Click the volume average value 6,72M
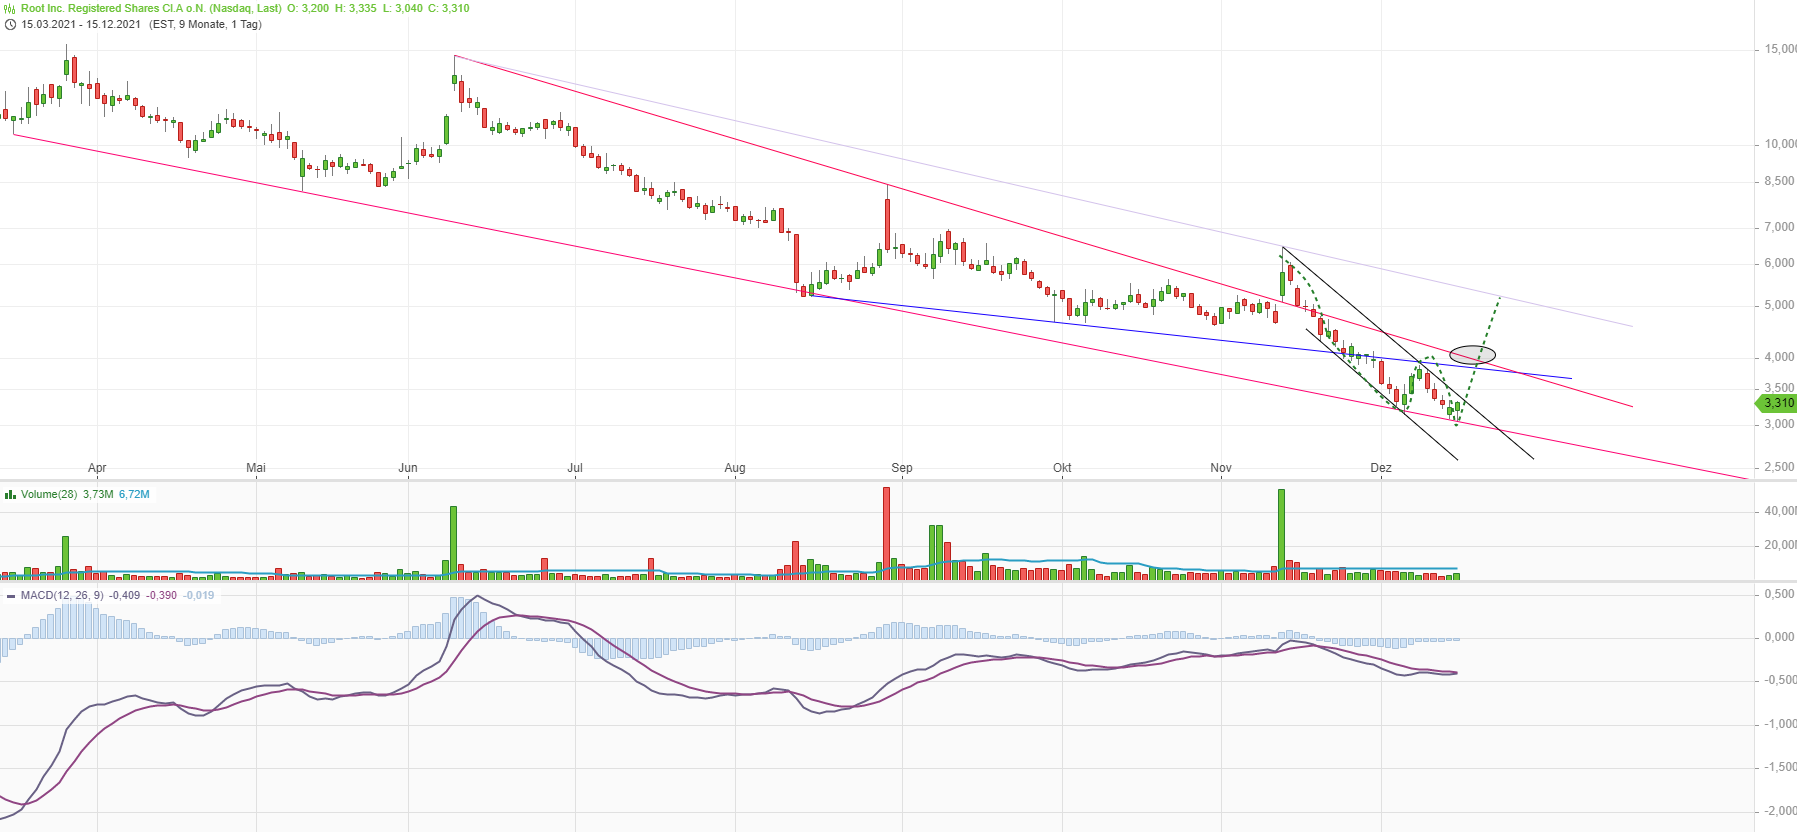 coord(134,494)
